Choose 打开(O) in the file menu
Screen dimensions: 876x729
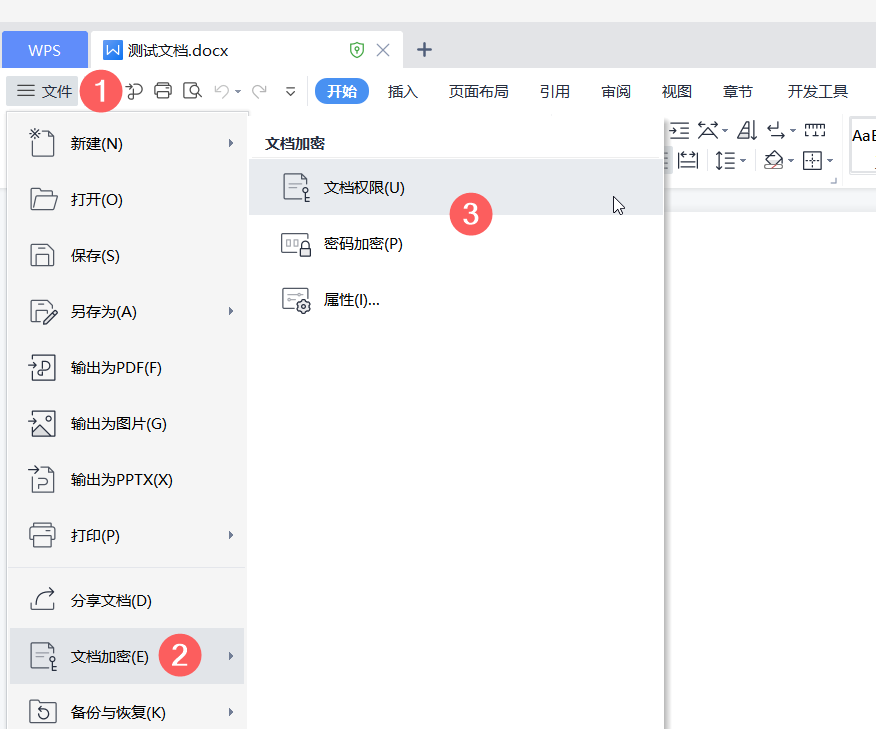click(x=127, y=199)
